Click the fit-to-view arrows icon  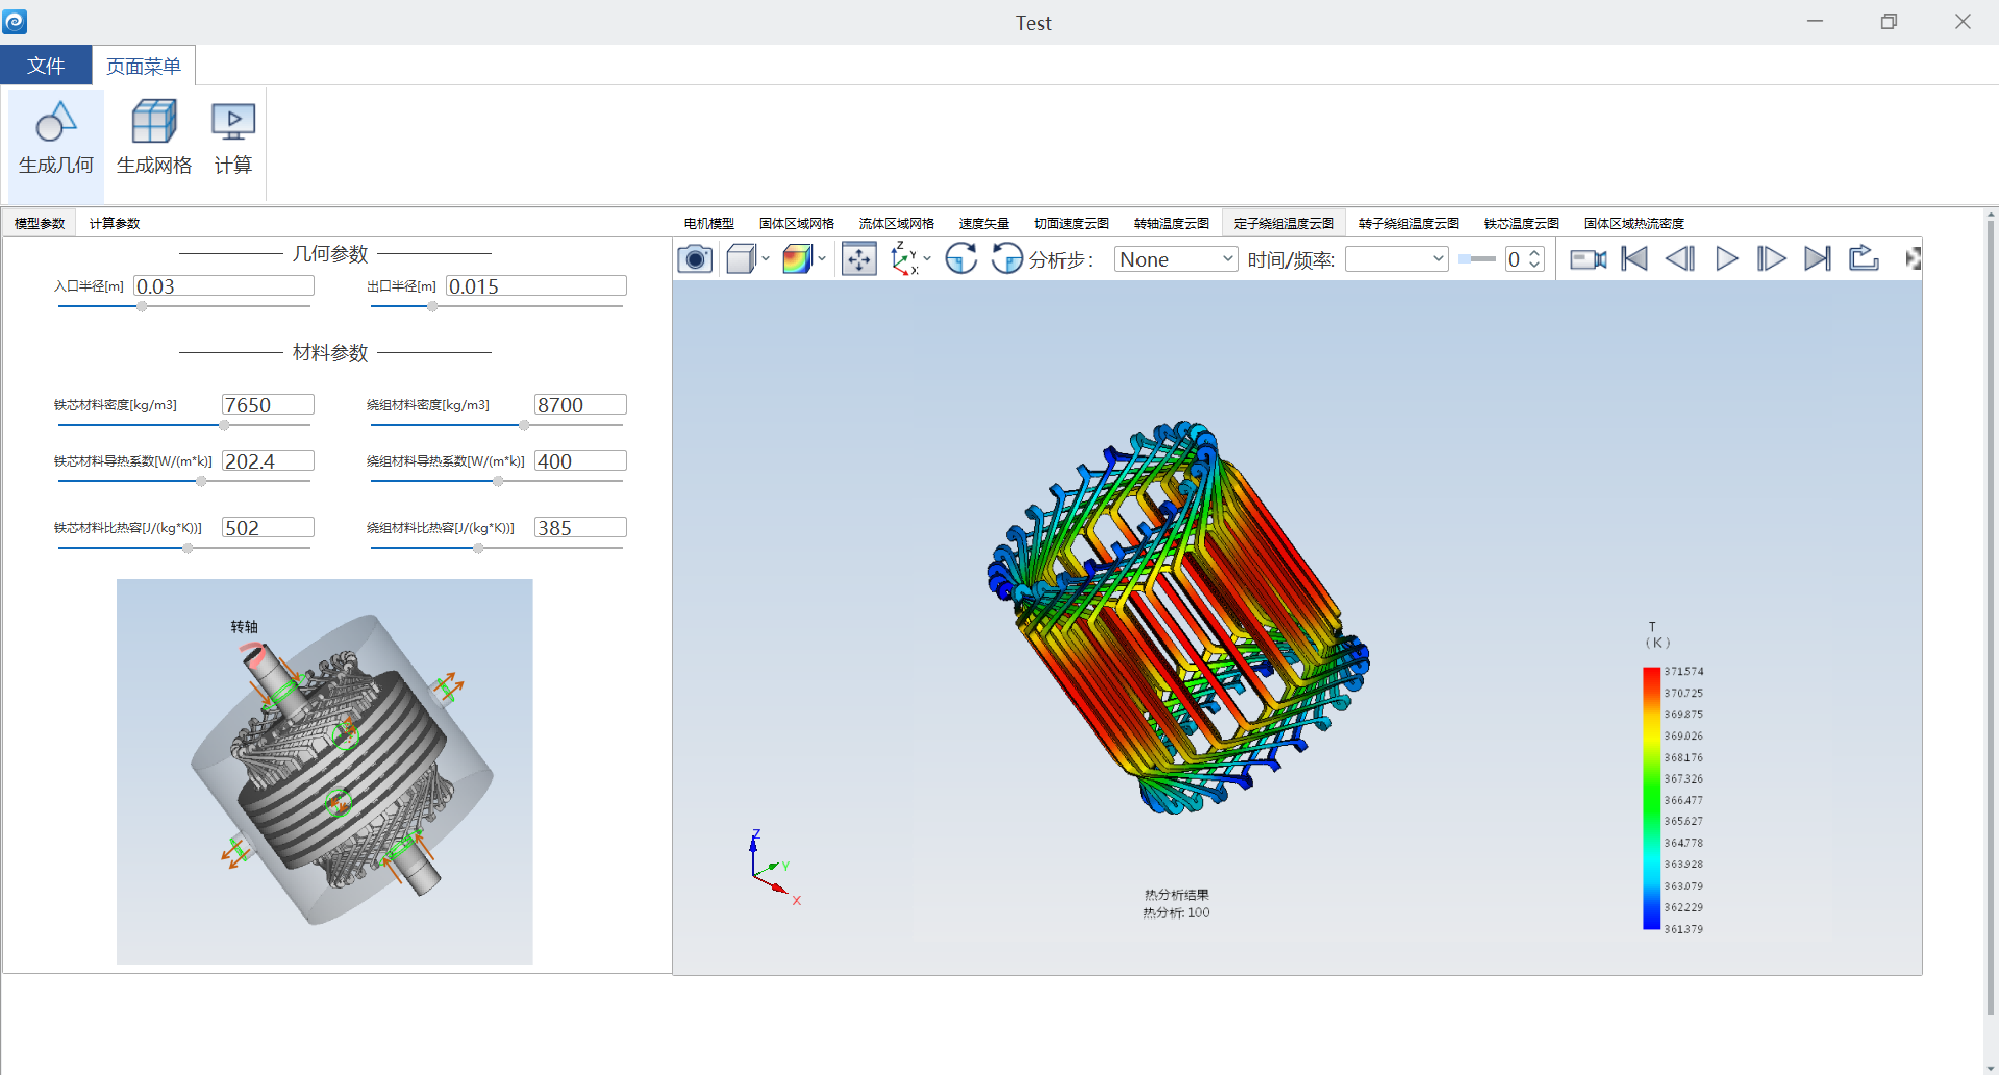[x=859, y=260]
